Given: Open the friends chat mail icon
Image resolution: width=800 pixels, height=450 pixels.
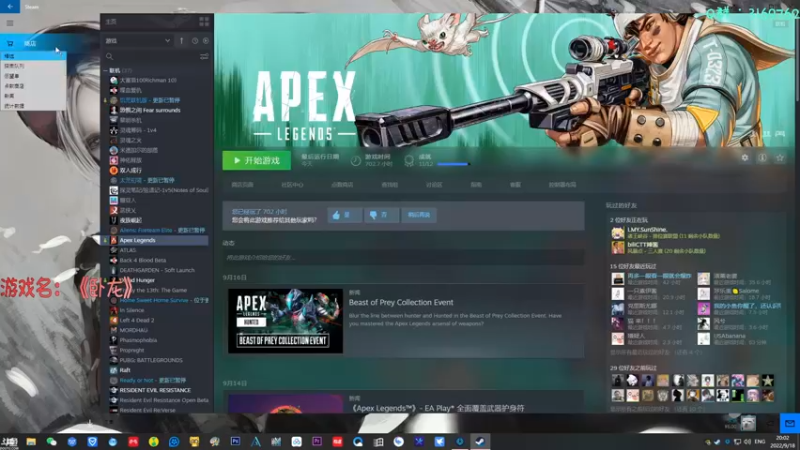Looking at the screenshot, I should tap(790, 423).
